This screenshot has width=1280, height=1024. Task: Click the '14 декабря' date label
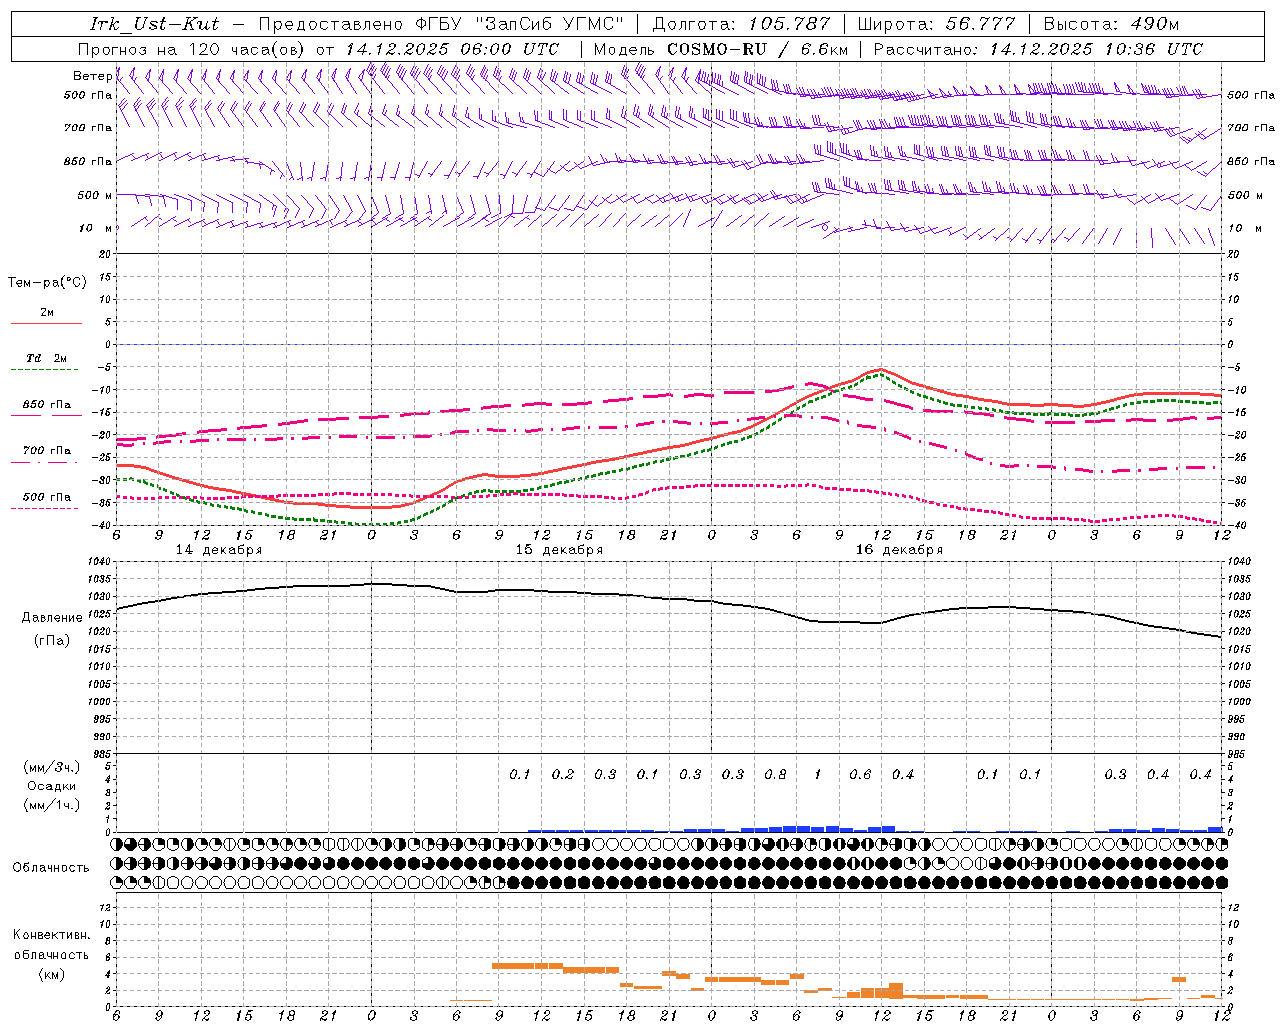point(219,550)
